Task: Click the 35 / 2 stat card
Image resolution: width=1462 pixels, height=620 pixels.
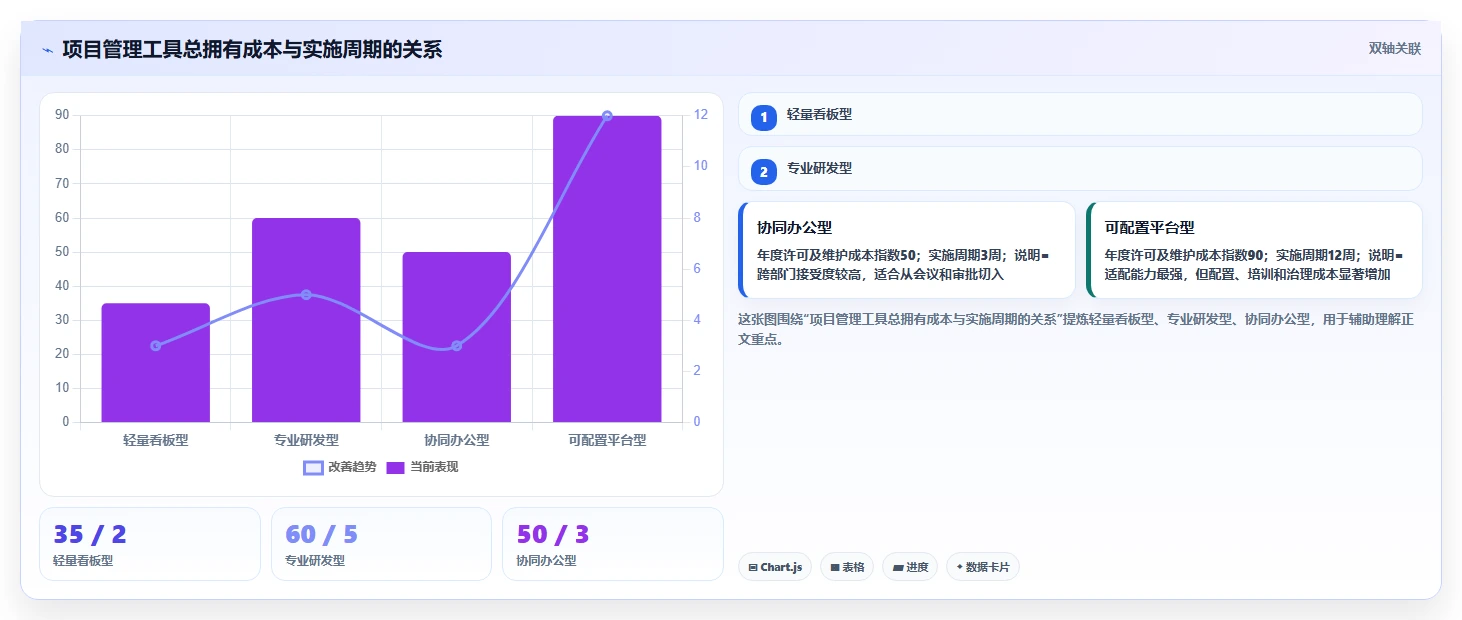Action: point(150,544)
